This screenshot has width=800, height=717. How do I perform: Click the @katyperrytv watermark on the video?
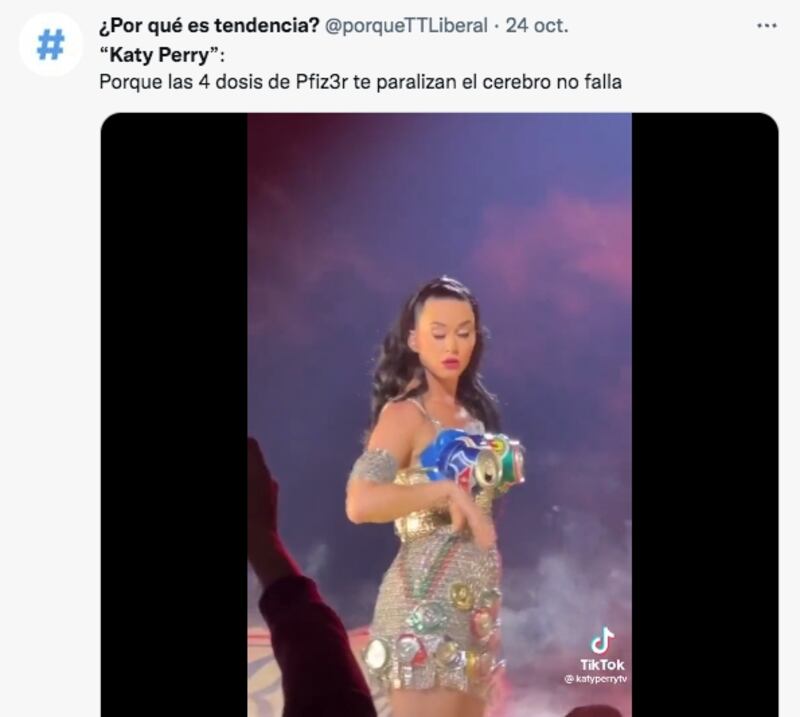tap(596, 679)
